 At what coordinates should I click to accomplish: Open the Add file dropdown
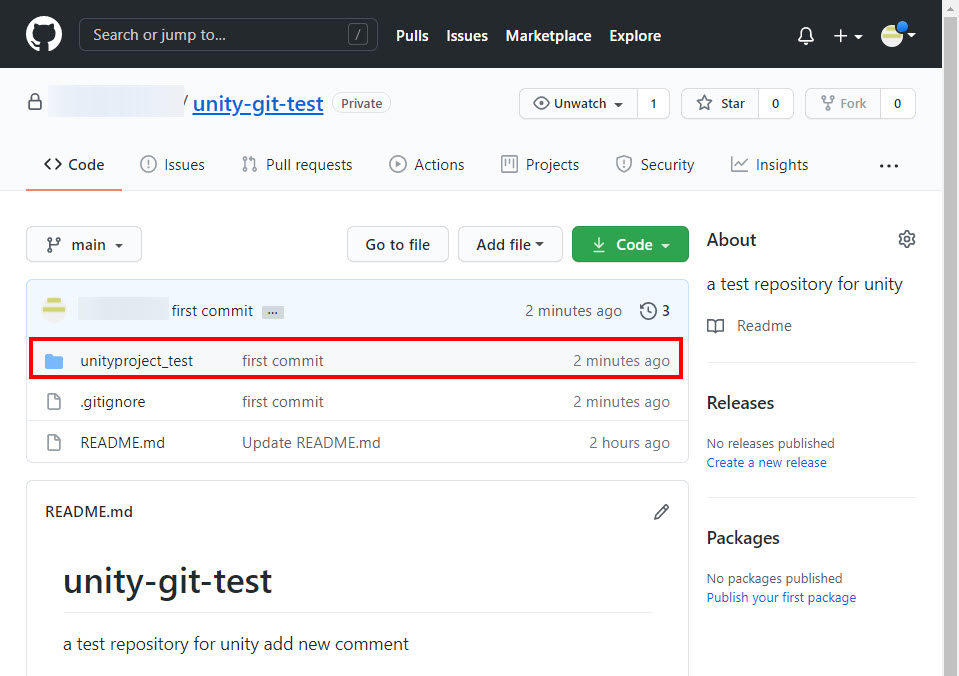[509, 244]
